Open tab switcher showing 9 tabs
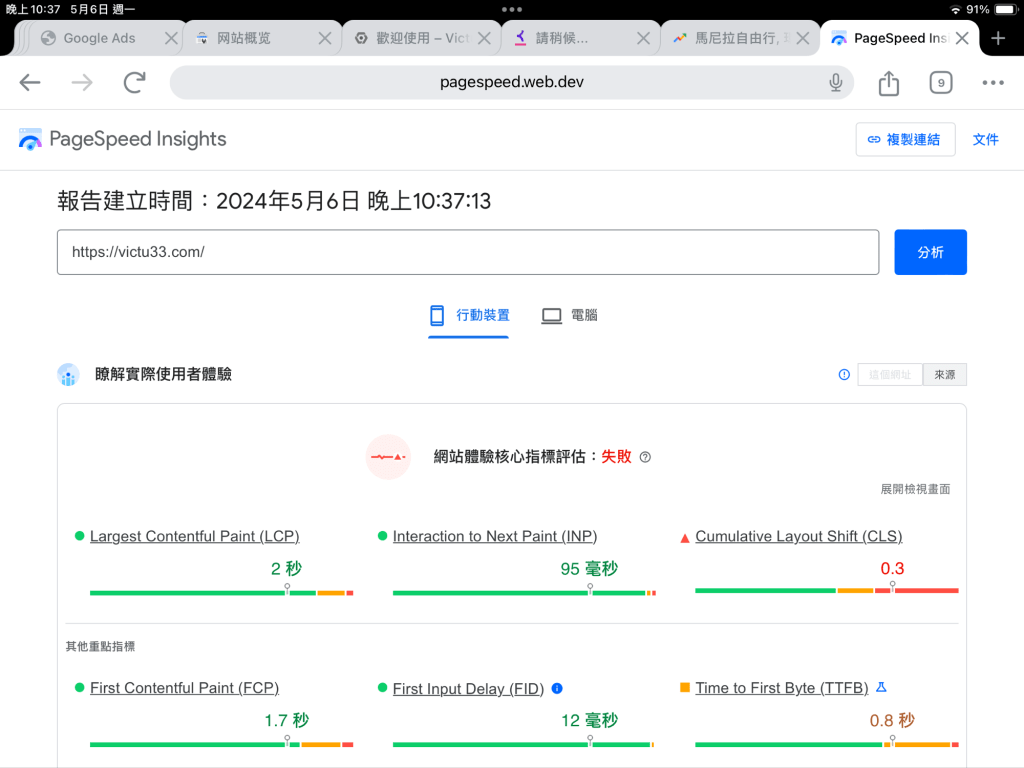 940,83
